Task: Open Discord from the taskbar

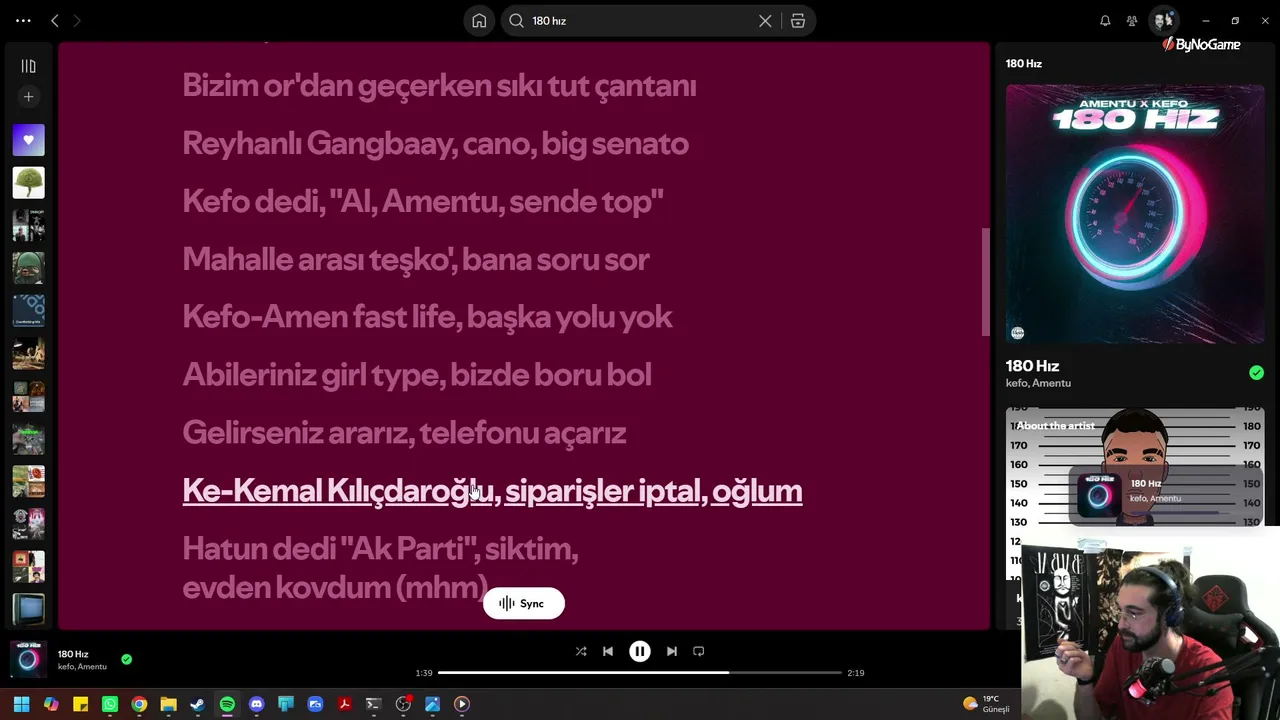Action: 256,704
